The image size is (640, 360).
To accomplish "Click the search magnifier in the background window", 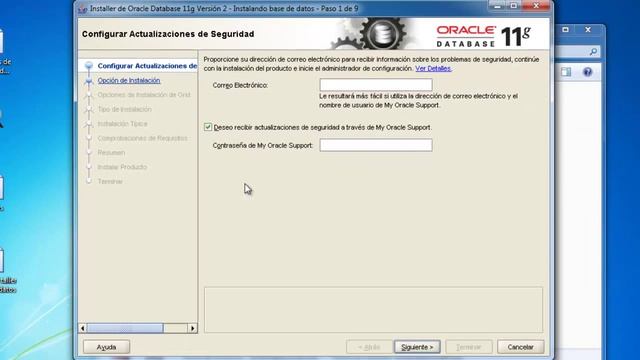I will click(593, 51).
